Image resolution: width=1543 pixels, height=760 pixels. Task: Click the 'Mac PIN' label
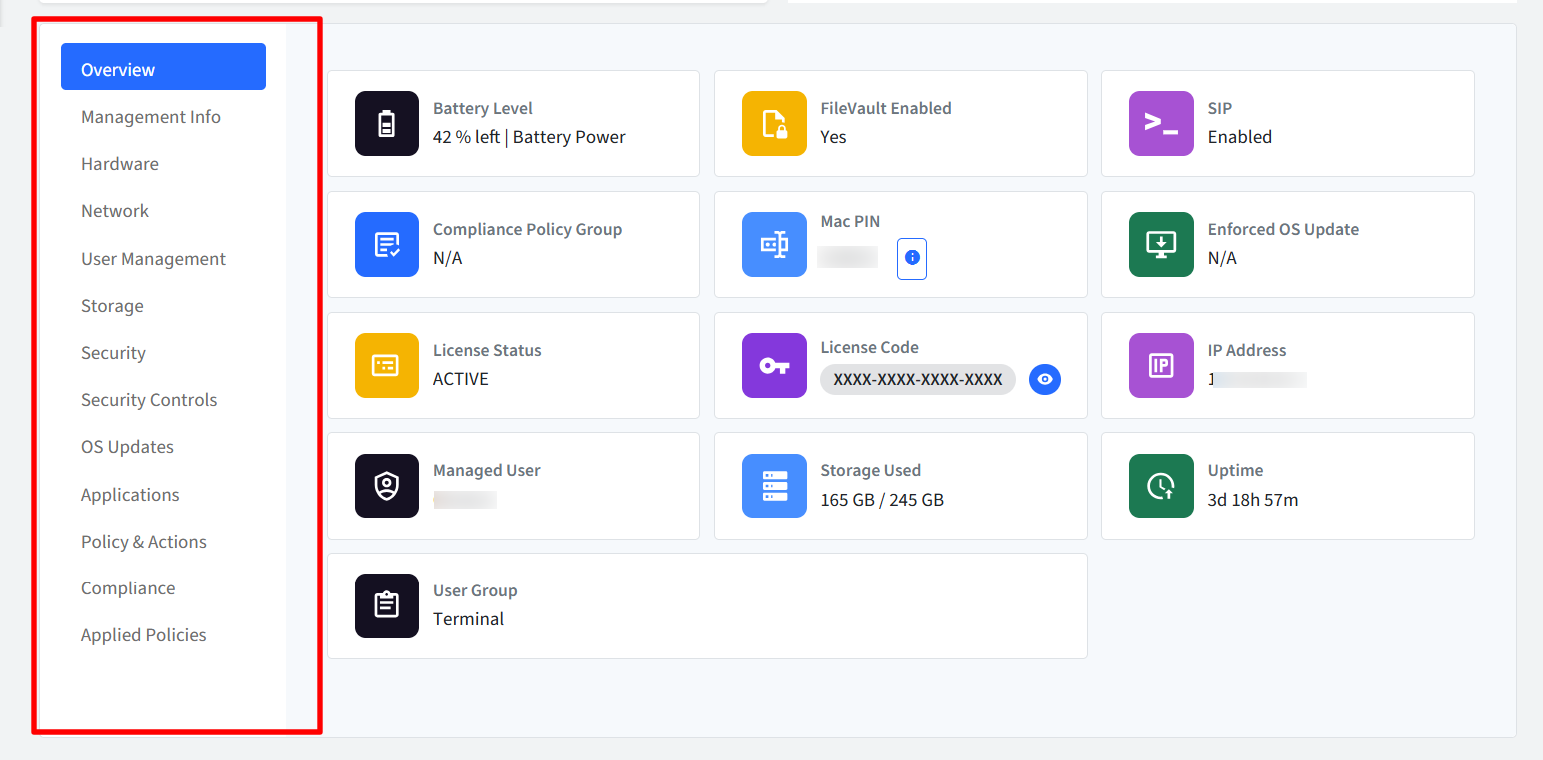tap(850, 221)
